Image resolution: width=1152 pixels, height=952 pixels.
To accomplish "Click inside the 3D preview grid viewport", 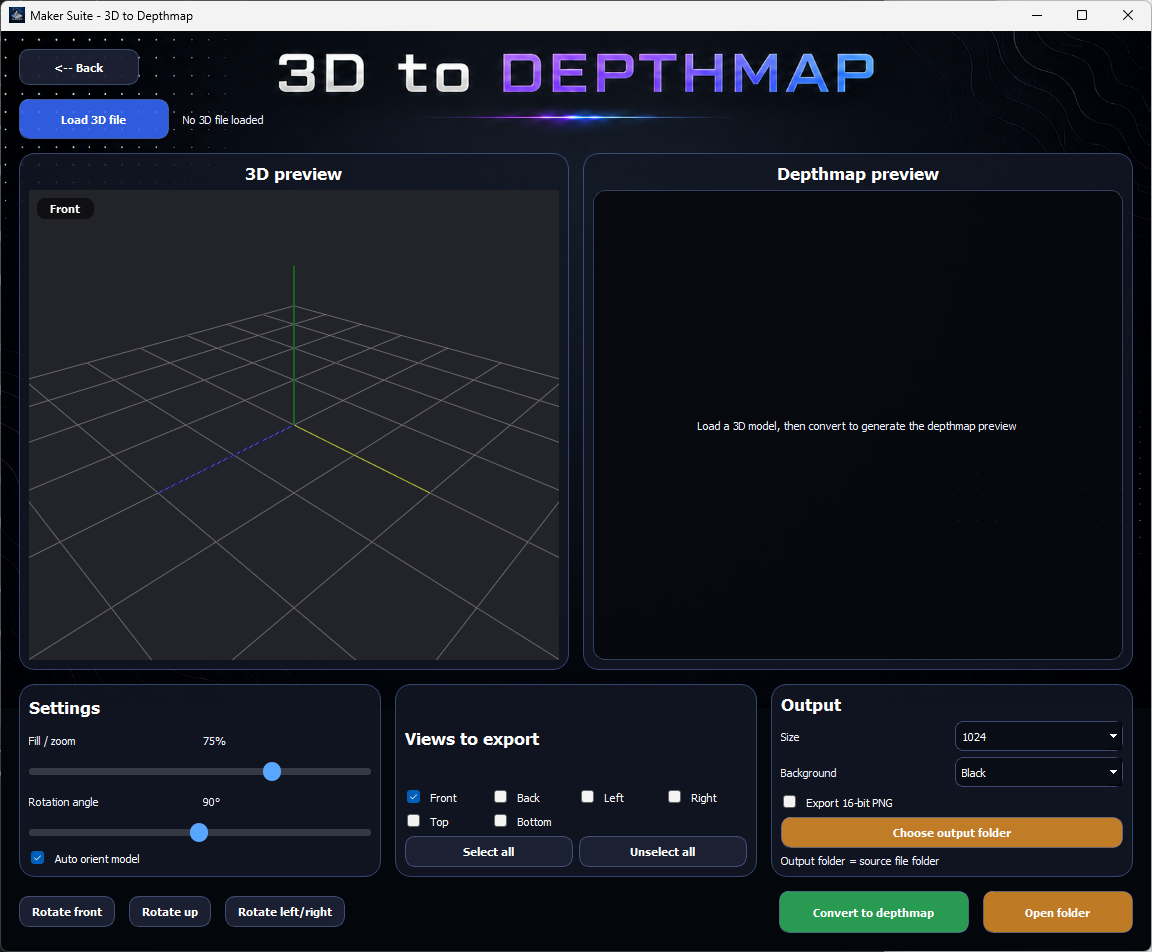I will (294, 425).
